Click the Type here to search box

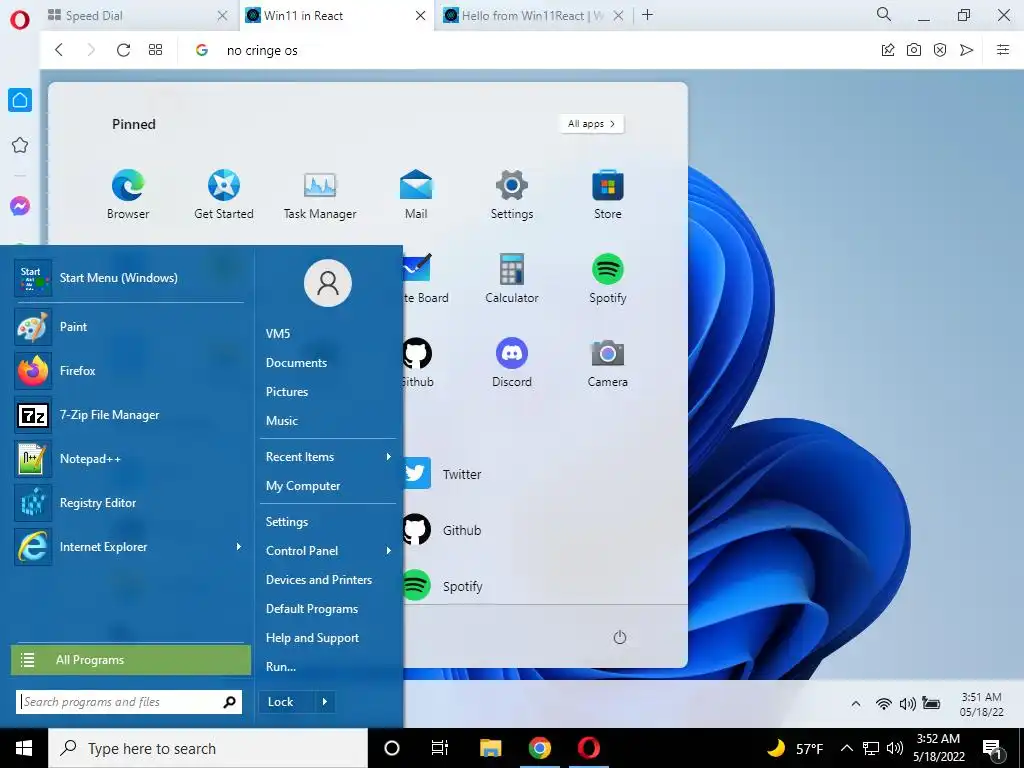[208, 748]
